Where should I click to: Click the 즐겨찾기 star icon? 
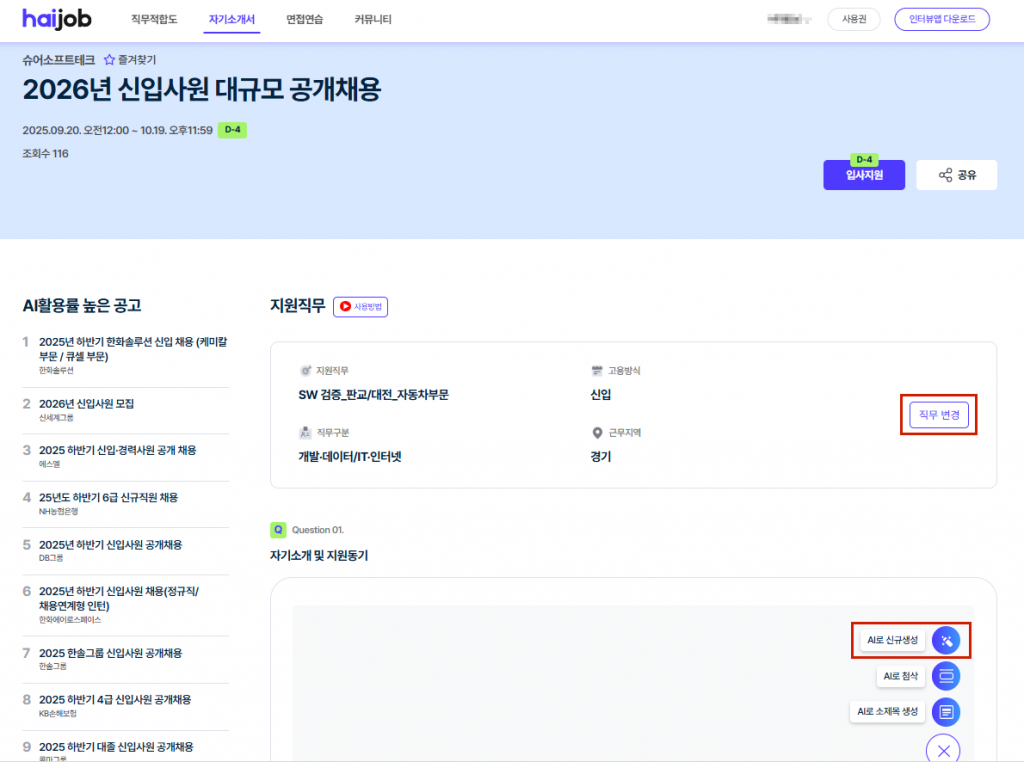tap(110, 60)
